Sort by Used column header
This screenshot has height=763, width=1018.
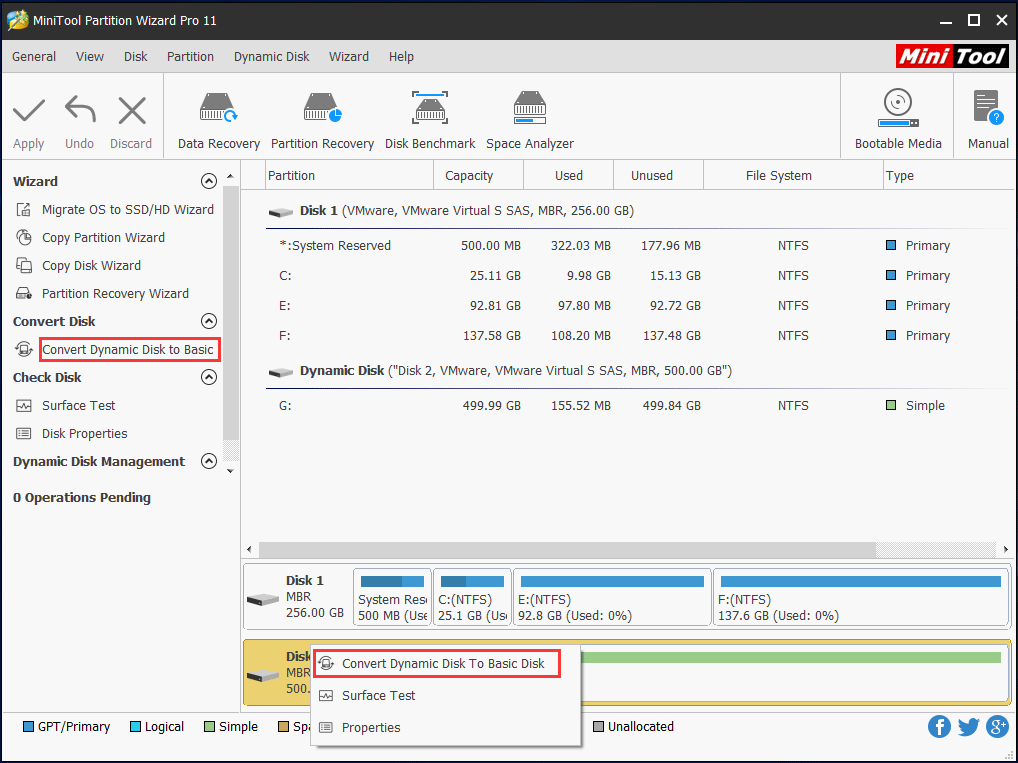click(x=568, y=175)
